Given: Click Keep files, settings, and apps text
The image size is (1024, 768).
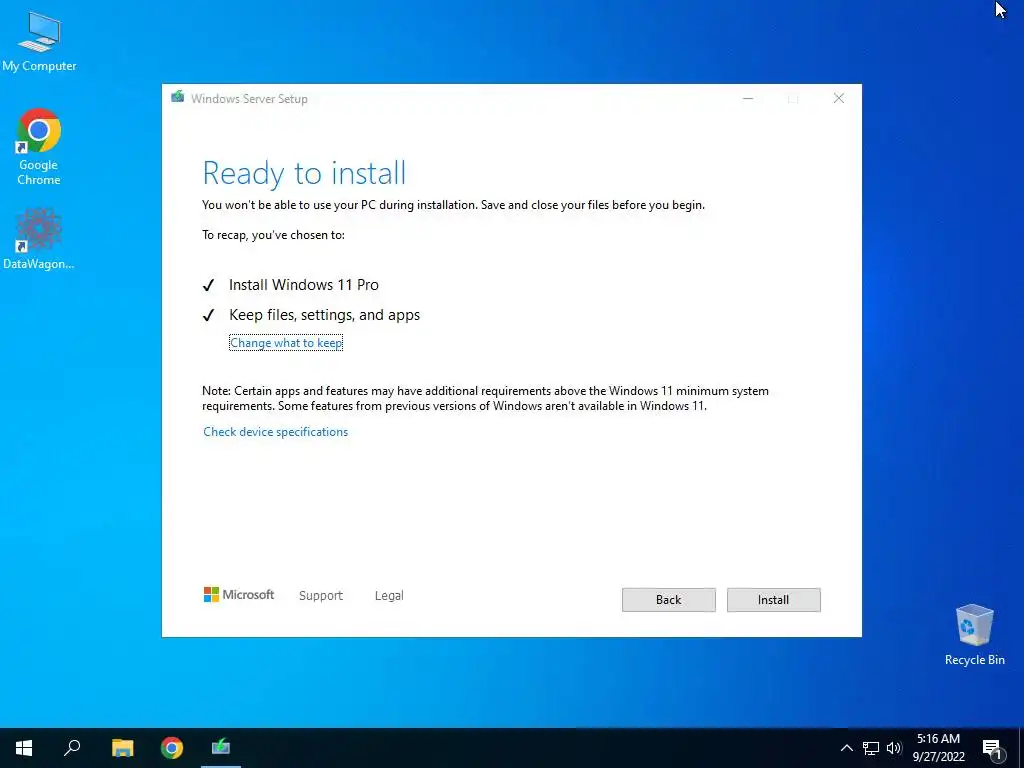Looking at the screenshot, I should [x=324, y=315].
